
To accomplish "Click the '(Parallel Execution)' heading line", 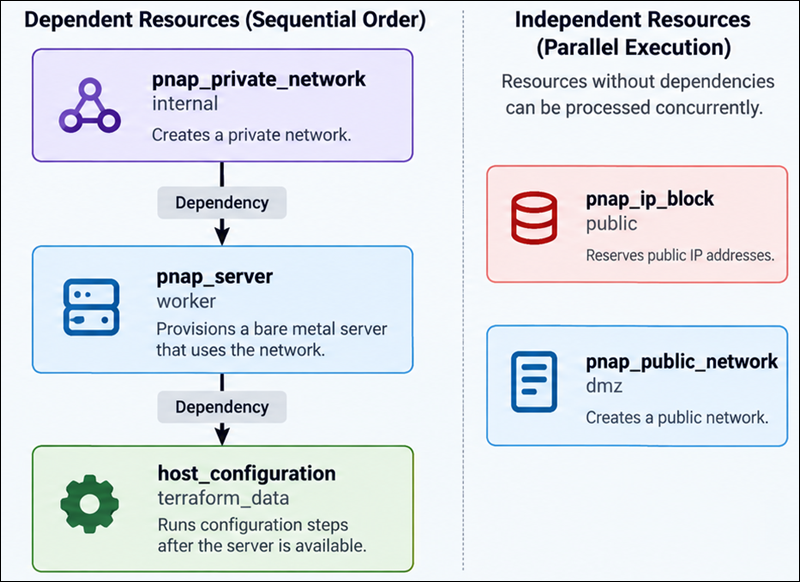I will point(634,47).
